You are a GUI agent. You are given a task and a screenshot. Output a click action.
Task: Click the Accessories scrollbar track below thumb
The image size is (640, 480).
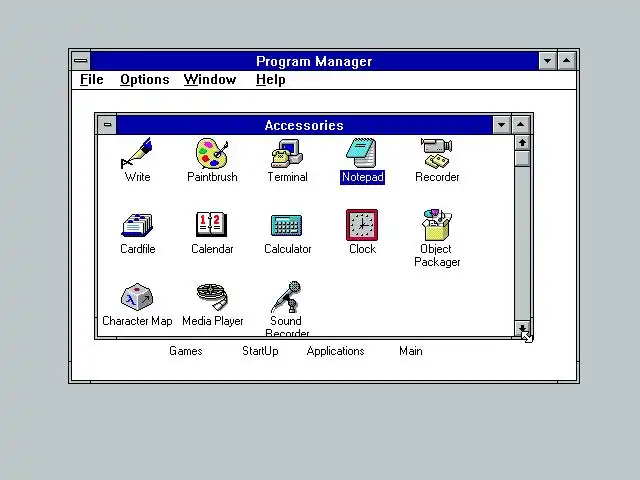pyautogui.click(x=522, y=243)
